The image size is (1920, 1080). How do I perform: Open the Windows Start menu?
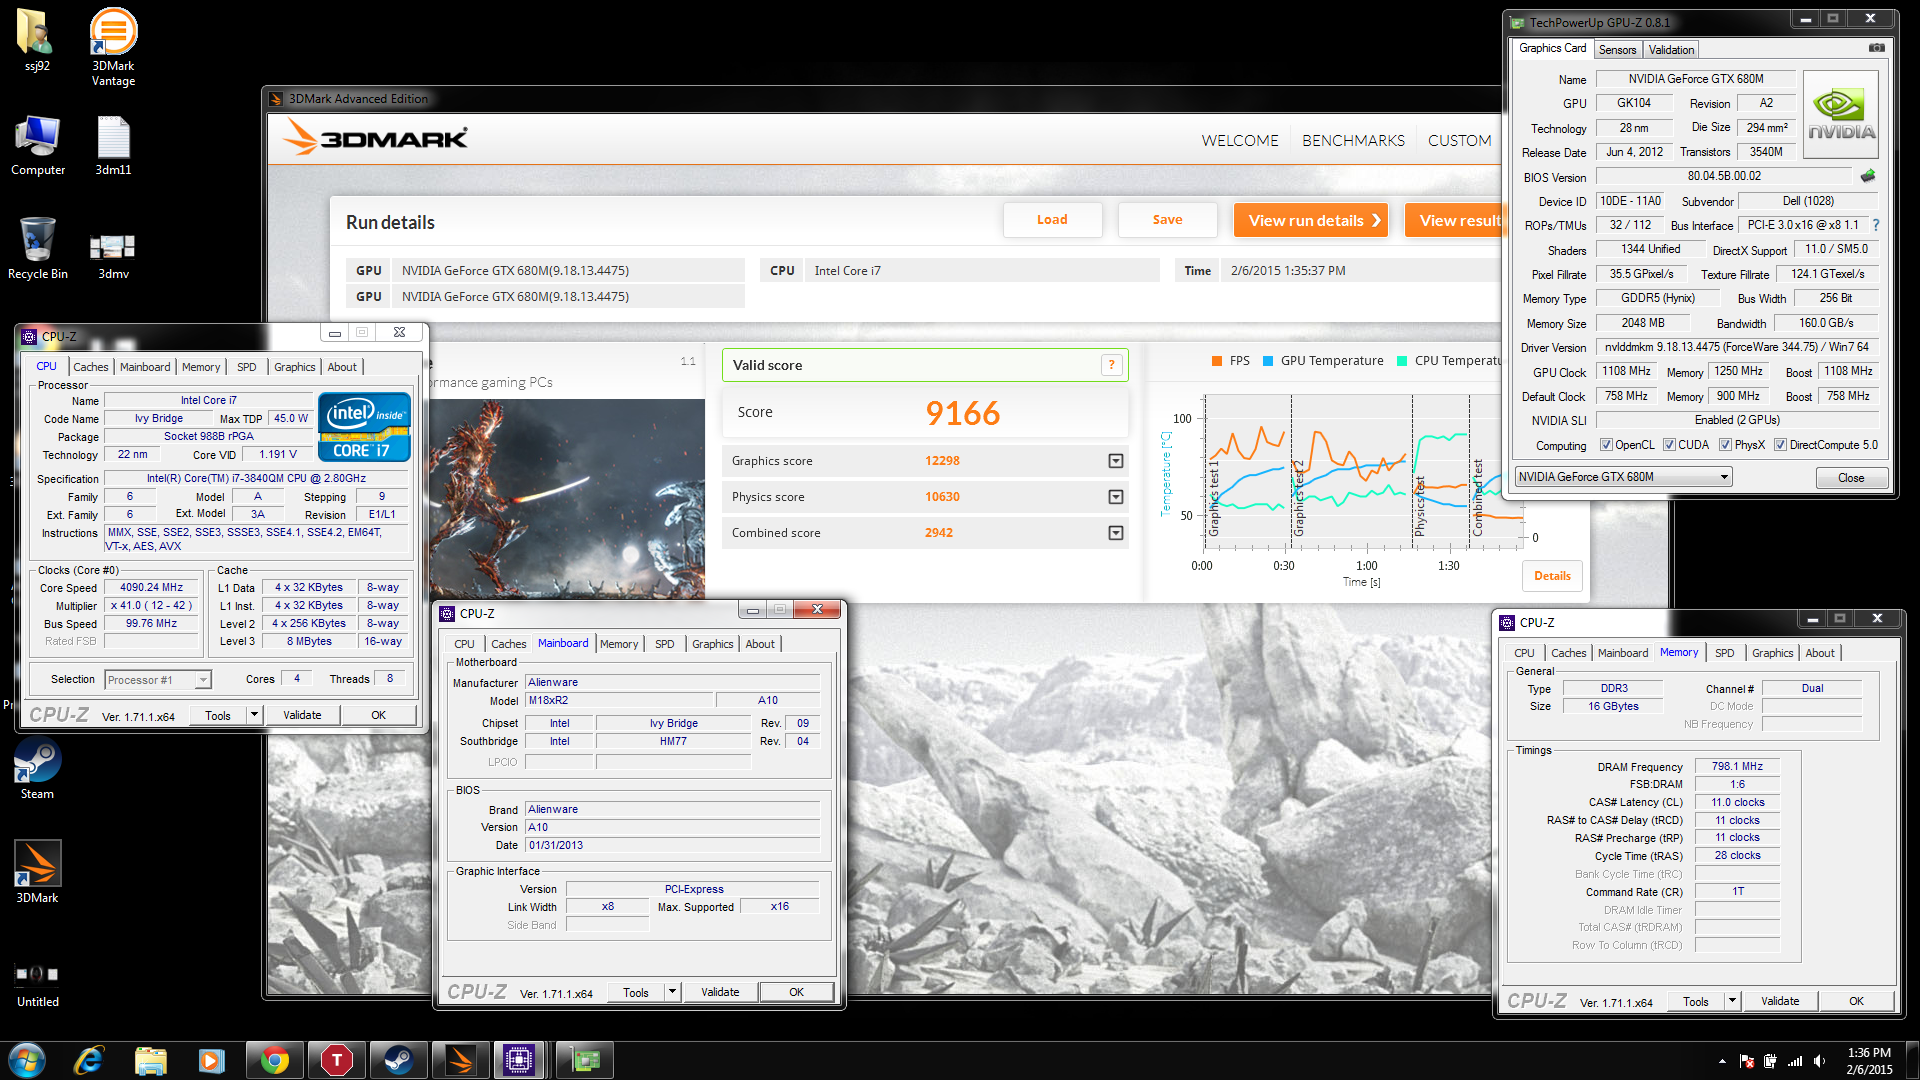[x=27, y=1060]
